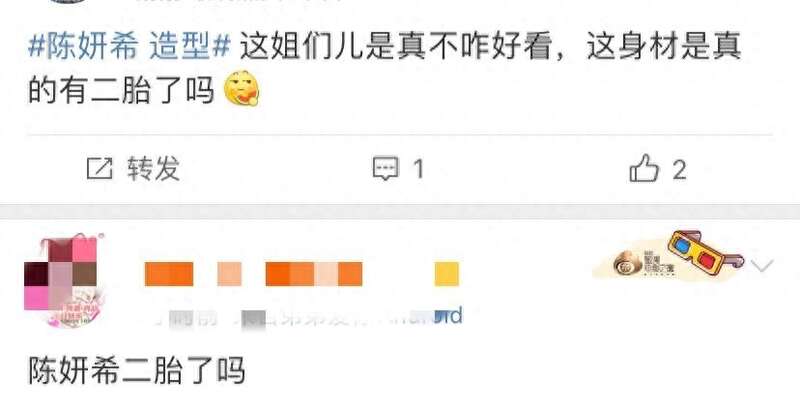Click the yellow level badge beside username

pyautogui.click(x=446, y=274)
